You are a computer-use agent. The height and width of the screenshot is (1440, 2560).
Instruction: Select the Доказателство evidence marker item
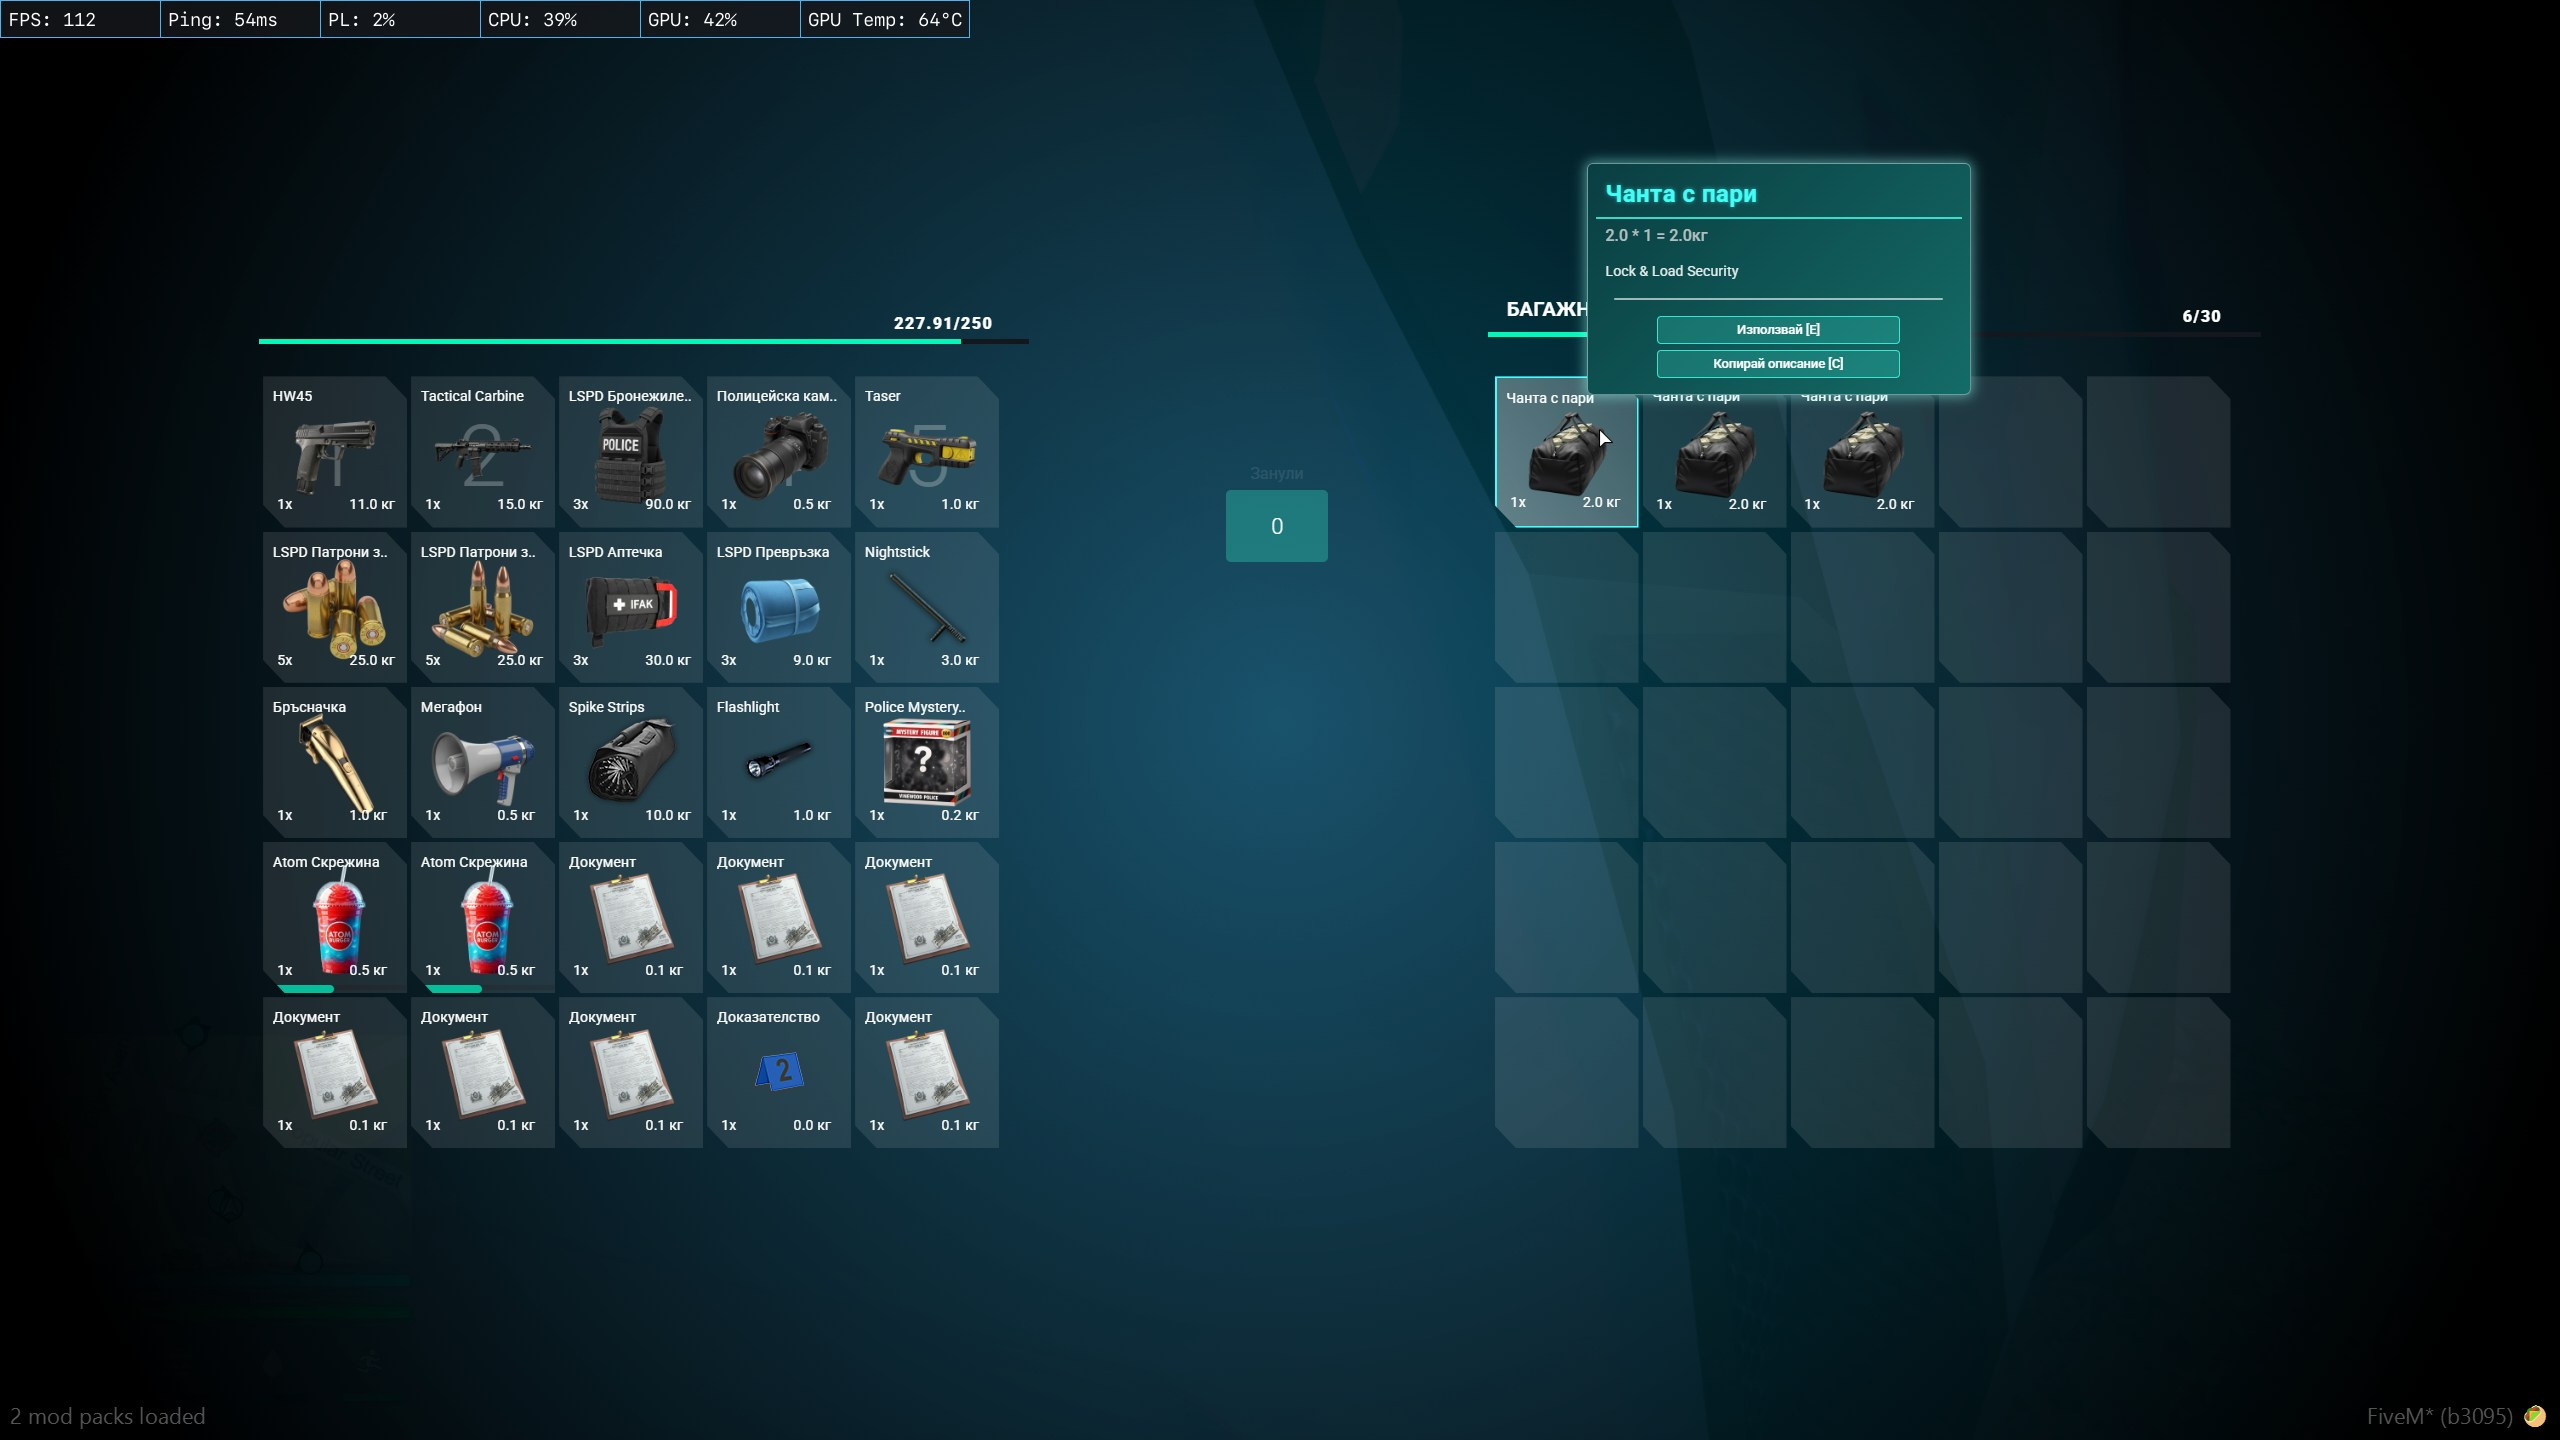(x=778, y=1072)
